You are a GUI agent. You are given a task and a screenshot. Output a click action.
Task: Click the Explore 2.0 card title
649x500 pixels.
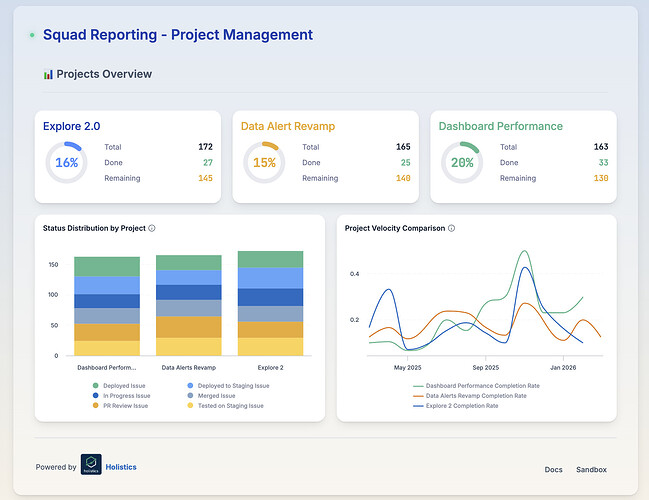point(72,126)
